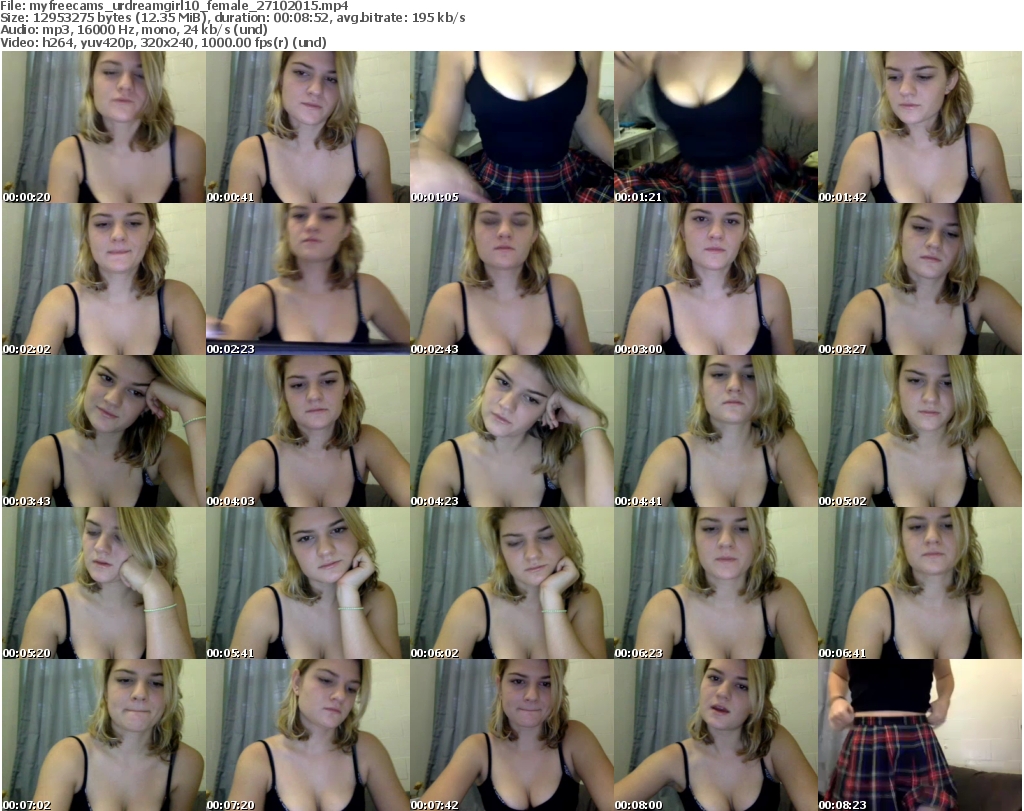
Task: Choose the 00:07:42 thumbnail
Action: click(x=512, y=735)
